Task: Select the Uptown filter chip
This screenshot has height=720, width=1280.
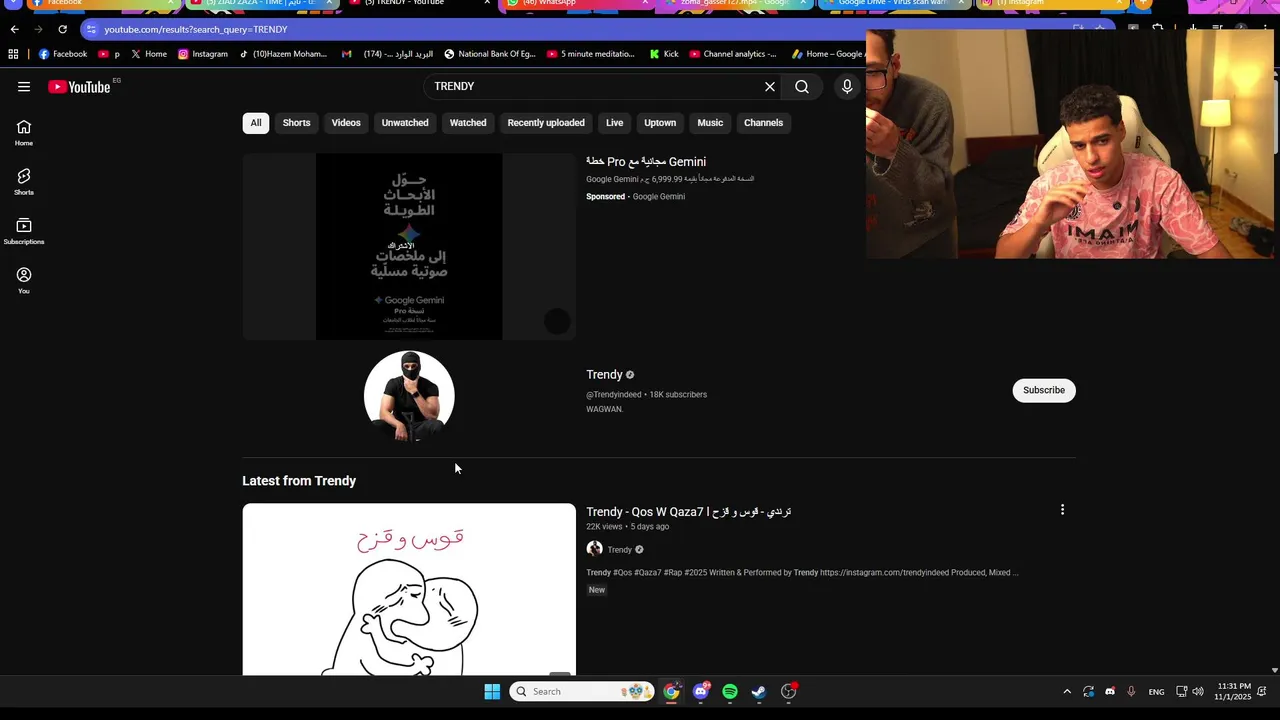Action: [660, 123]
